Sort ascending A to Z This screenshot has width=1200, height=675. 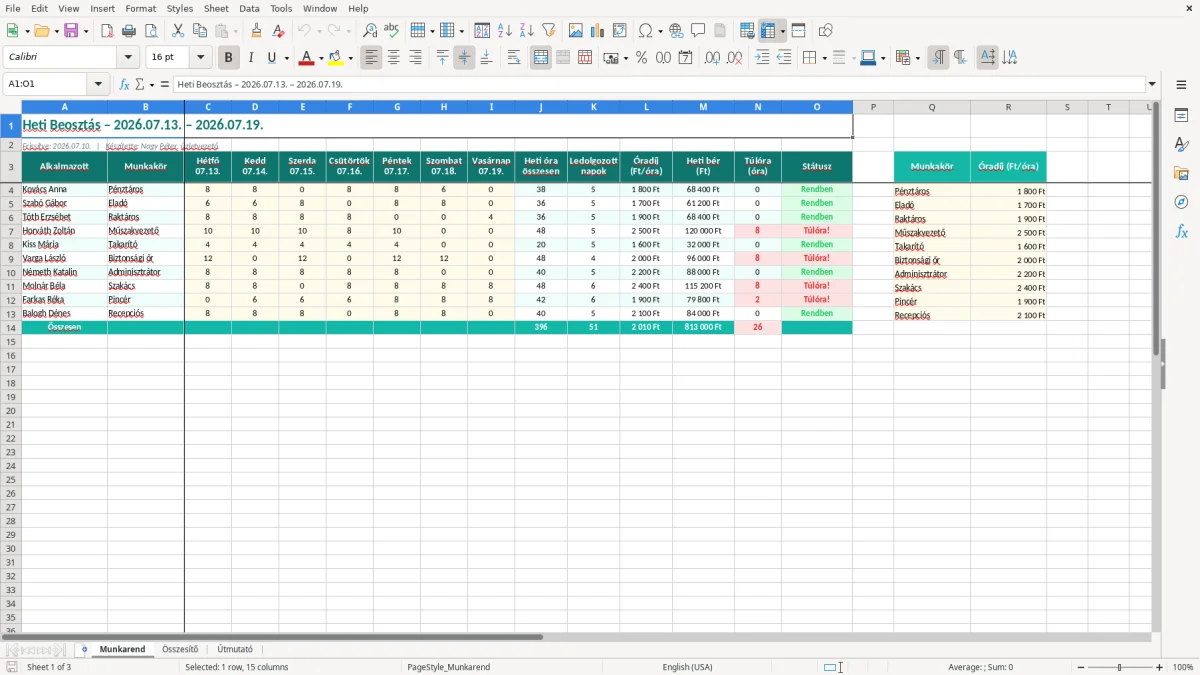[505, 31]
